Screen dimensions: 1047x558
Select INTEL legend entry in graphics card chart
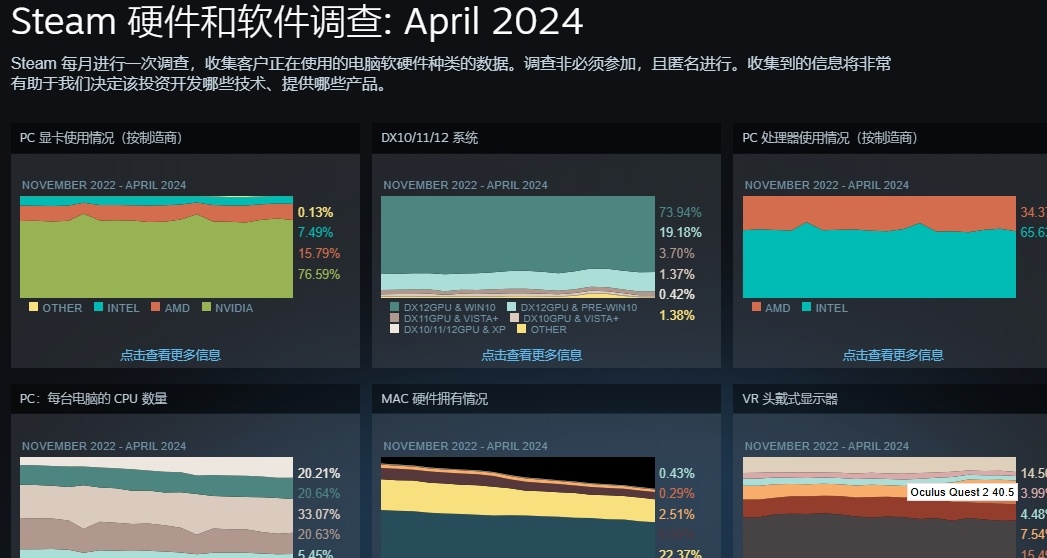coord(117,308)
